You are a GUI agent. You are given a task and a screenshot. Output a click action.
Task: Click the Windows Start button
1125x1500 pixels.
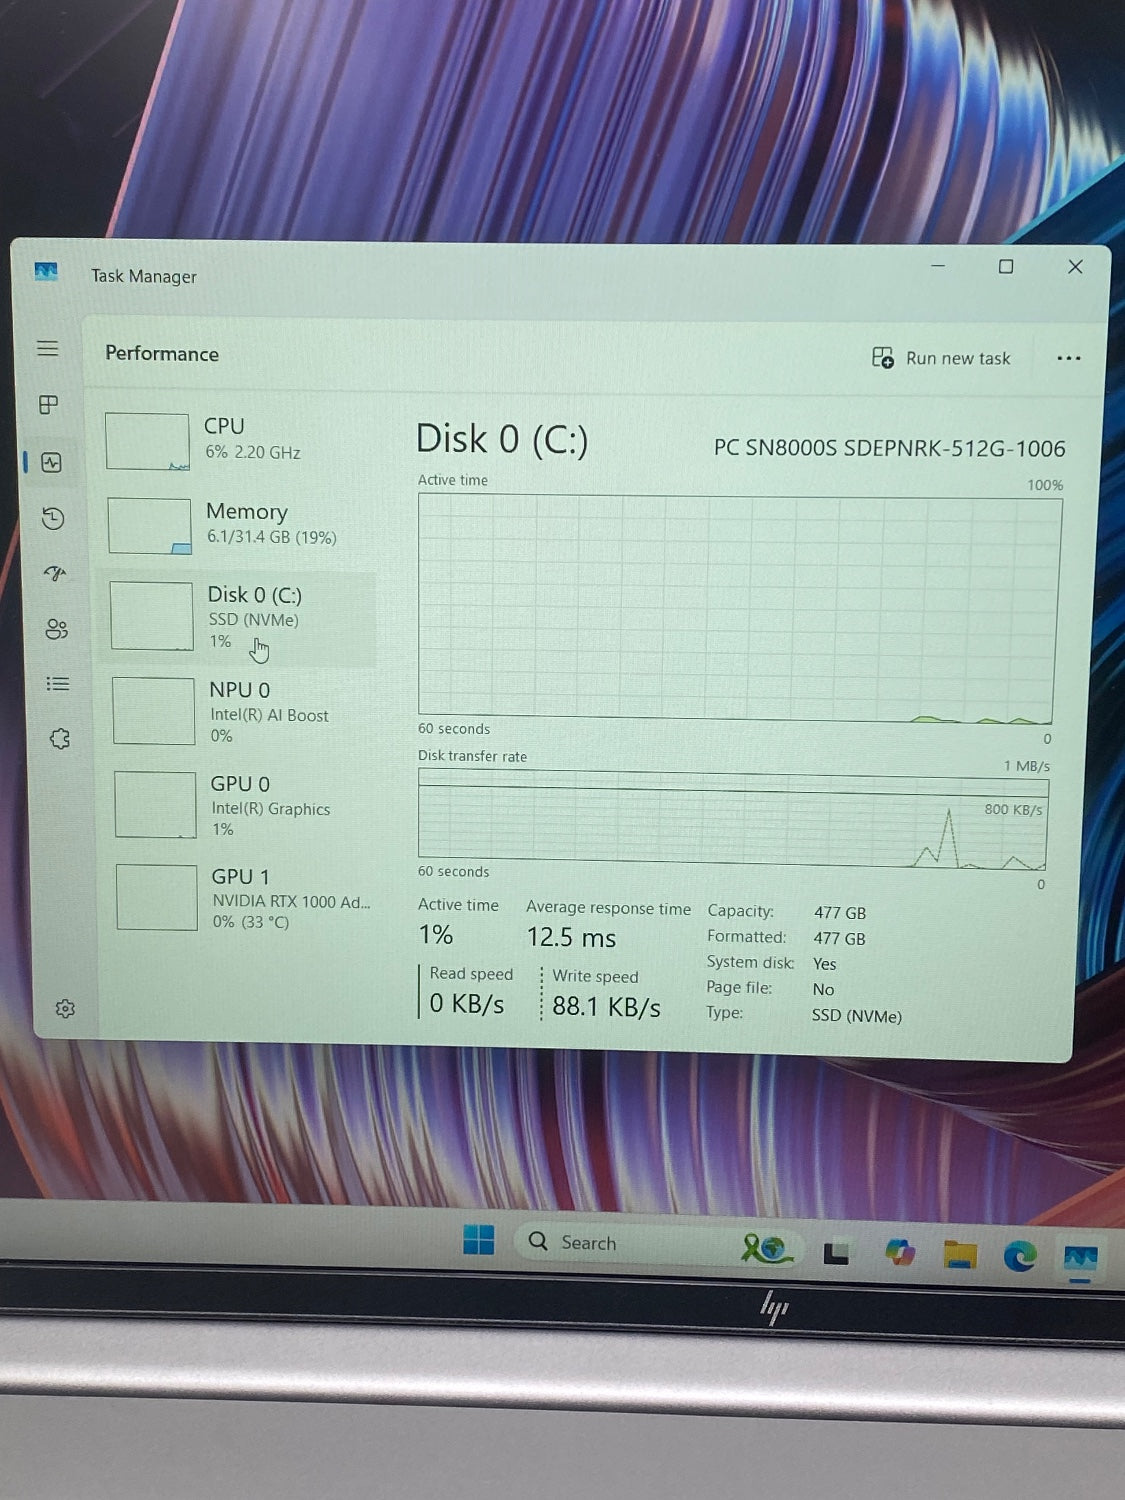point(479,1241)
